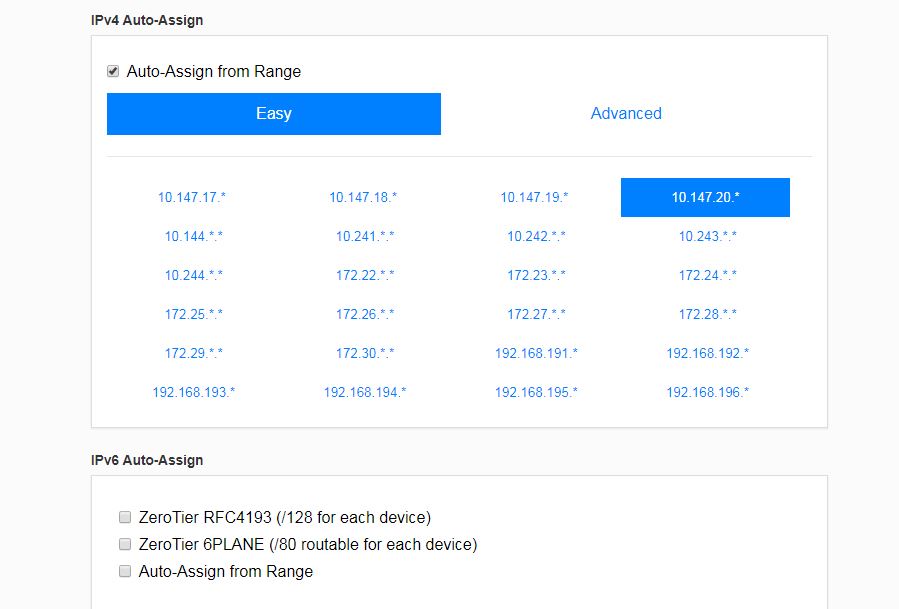Select the 172.22.*.* range
This screenshot has width=899, height=609.
[365, 275]
